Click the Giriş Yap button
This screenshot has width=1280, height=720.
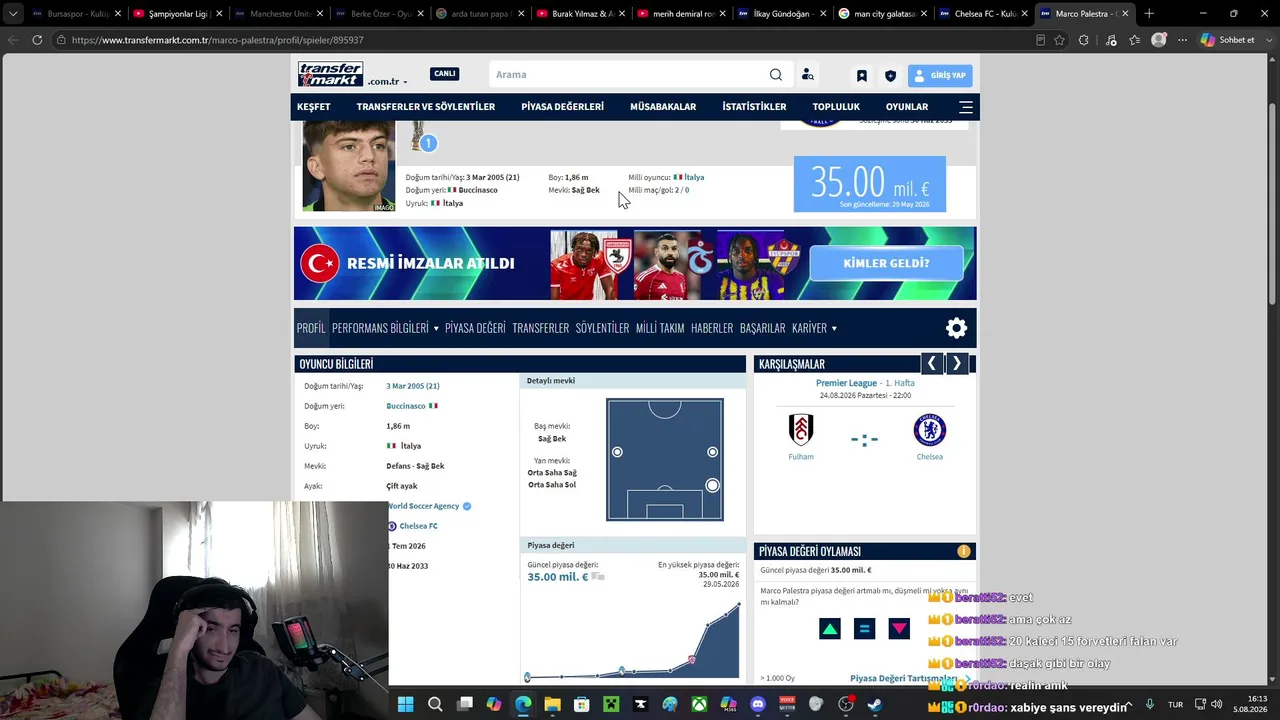[x=940, y=76]
